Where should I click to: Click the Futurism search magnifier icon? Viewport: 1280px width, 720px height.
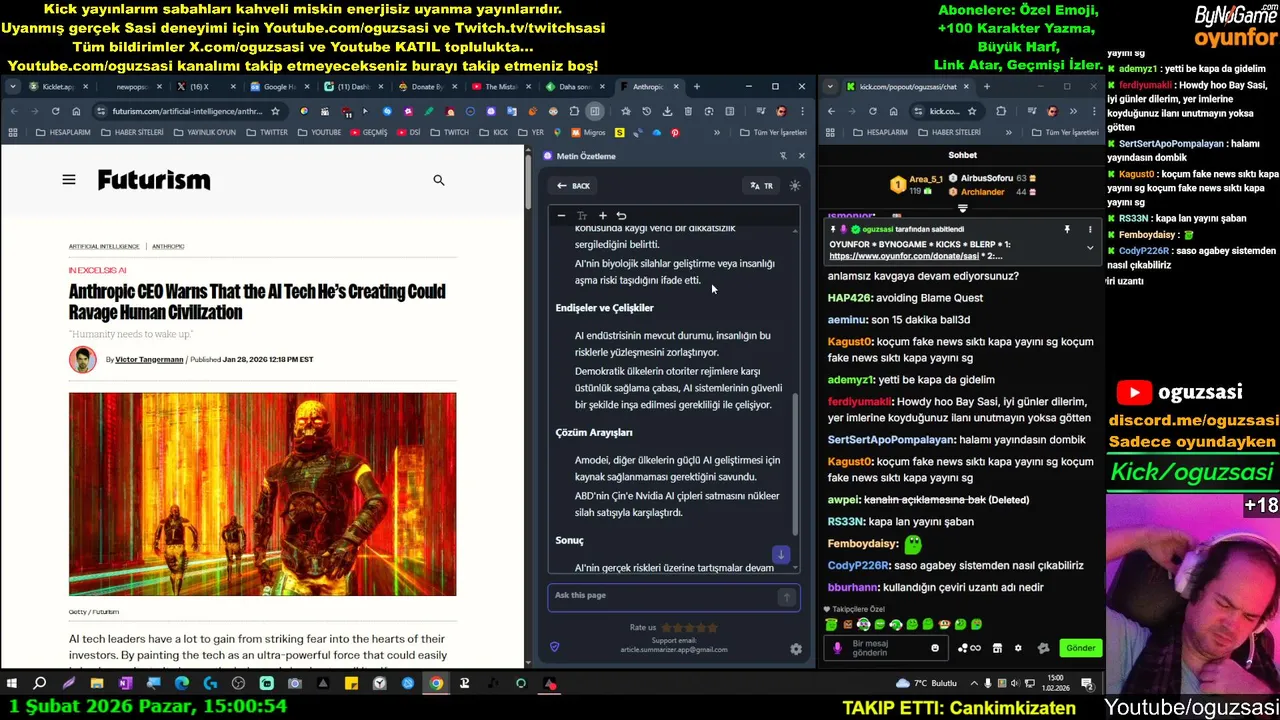coord(438,180)
